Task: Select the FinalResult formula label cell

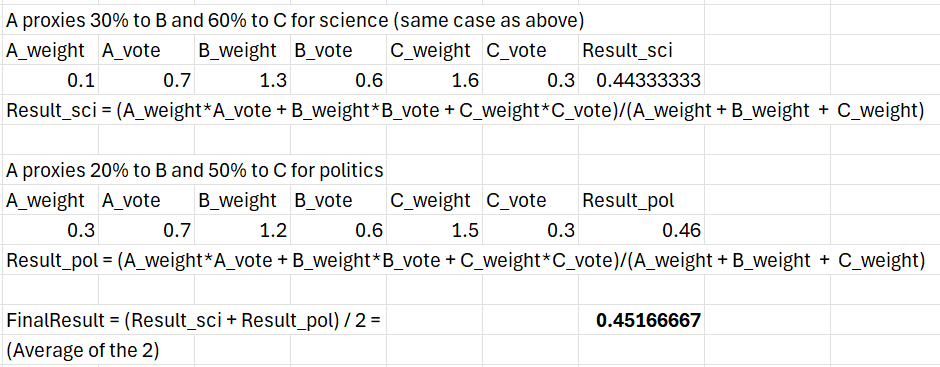Action: pos(195,320)
